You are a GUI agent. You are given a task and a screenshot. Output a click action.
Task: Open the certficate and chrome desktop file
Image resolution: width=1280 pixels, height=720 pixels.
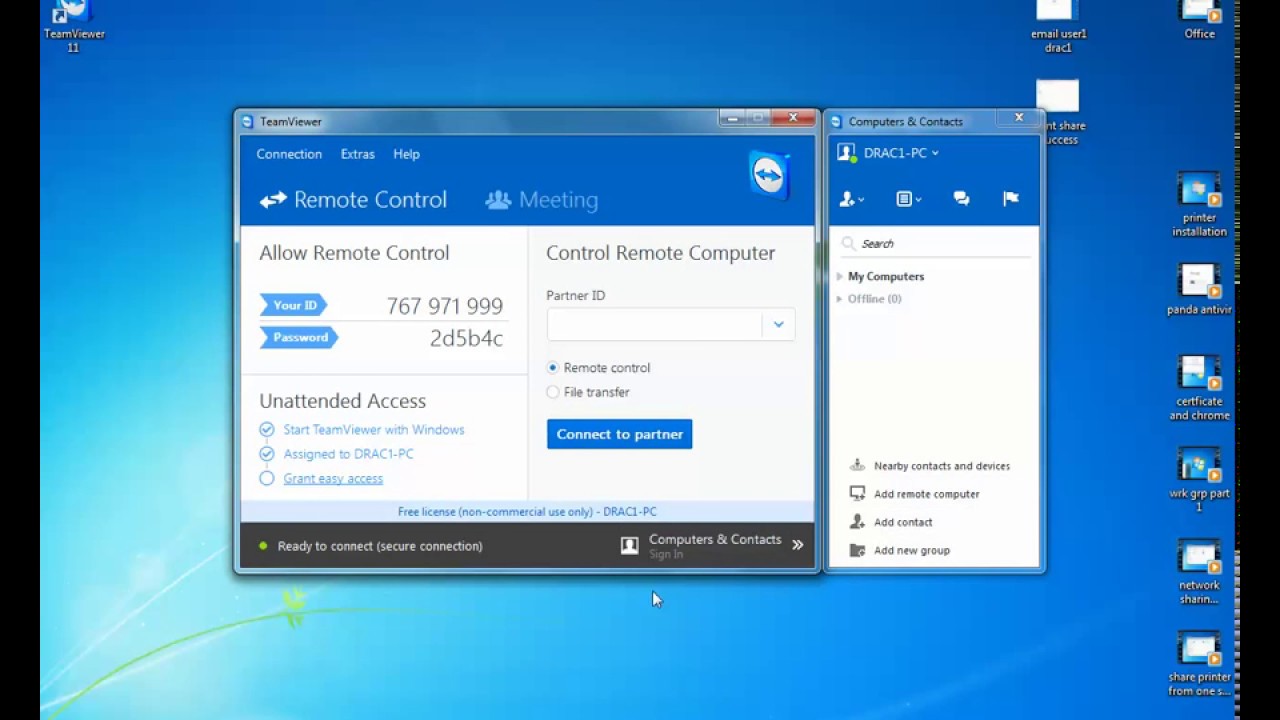tap(1200, 388)
